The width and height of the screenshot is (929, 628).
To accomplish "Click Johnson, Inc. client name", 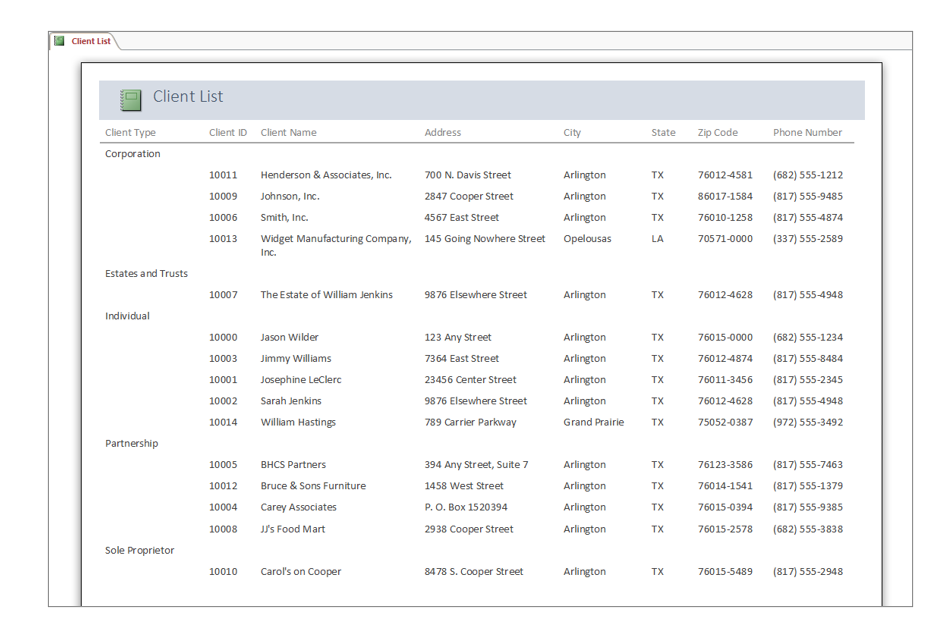I will pyautogui.click(x=290, y=197).
